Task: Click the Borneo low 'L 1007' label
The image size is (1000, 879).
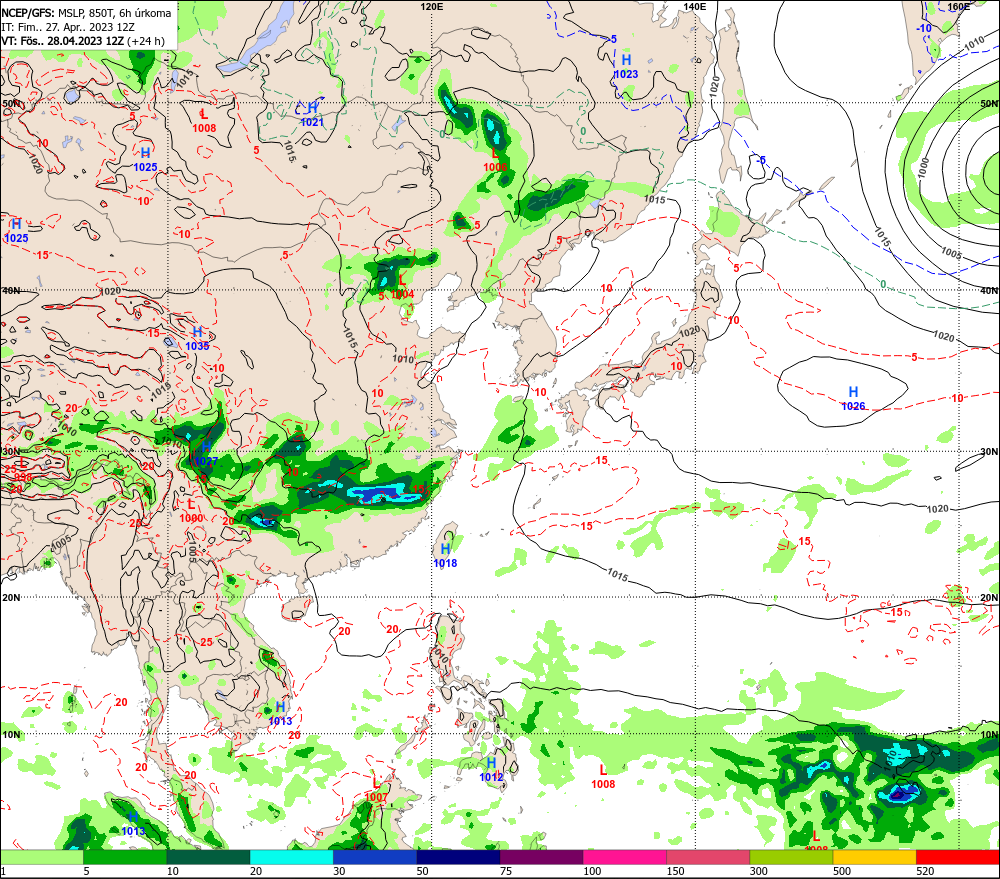Action: [376, 790]
